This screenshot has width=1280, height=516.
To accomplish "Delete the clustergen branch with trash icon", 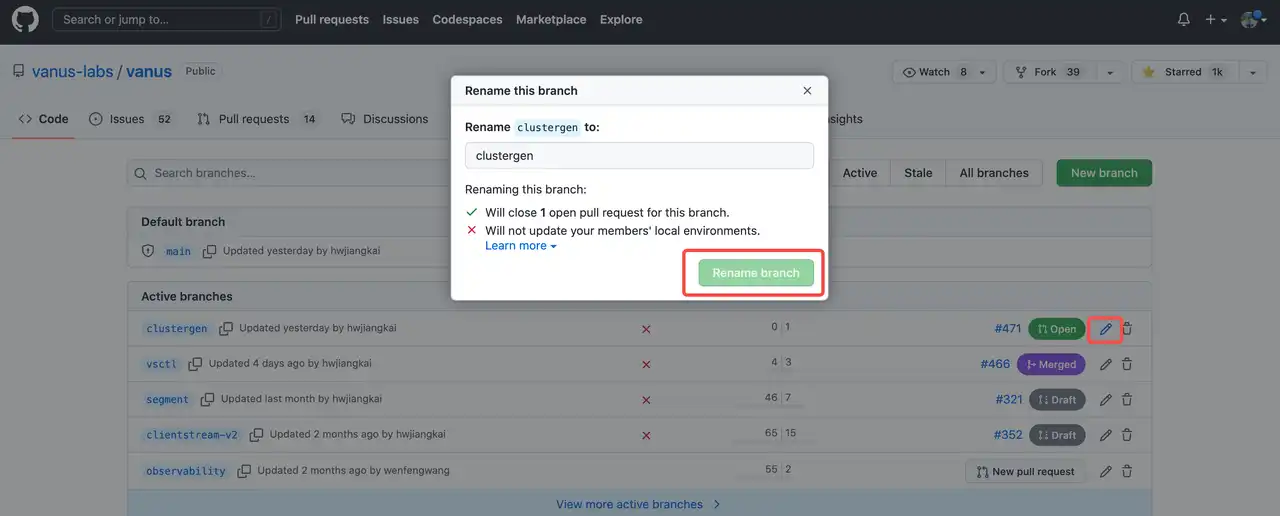I will (1127, 329).
